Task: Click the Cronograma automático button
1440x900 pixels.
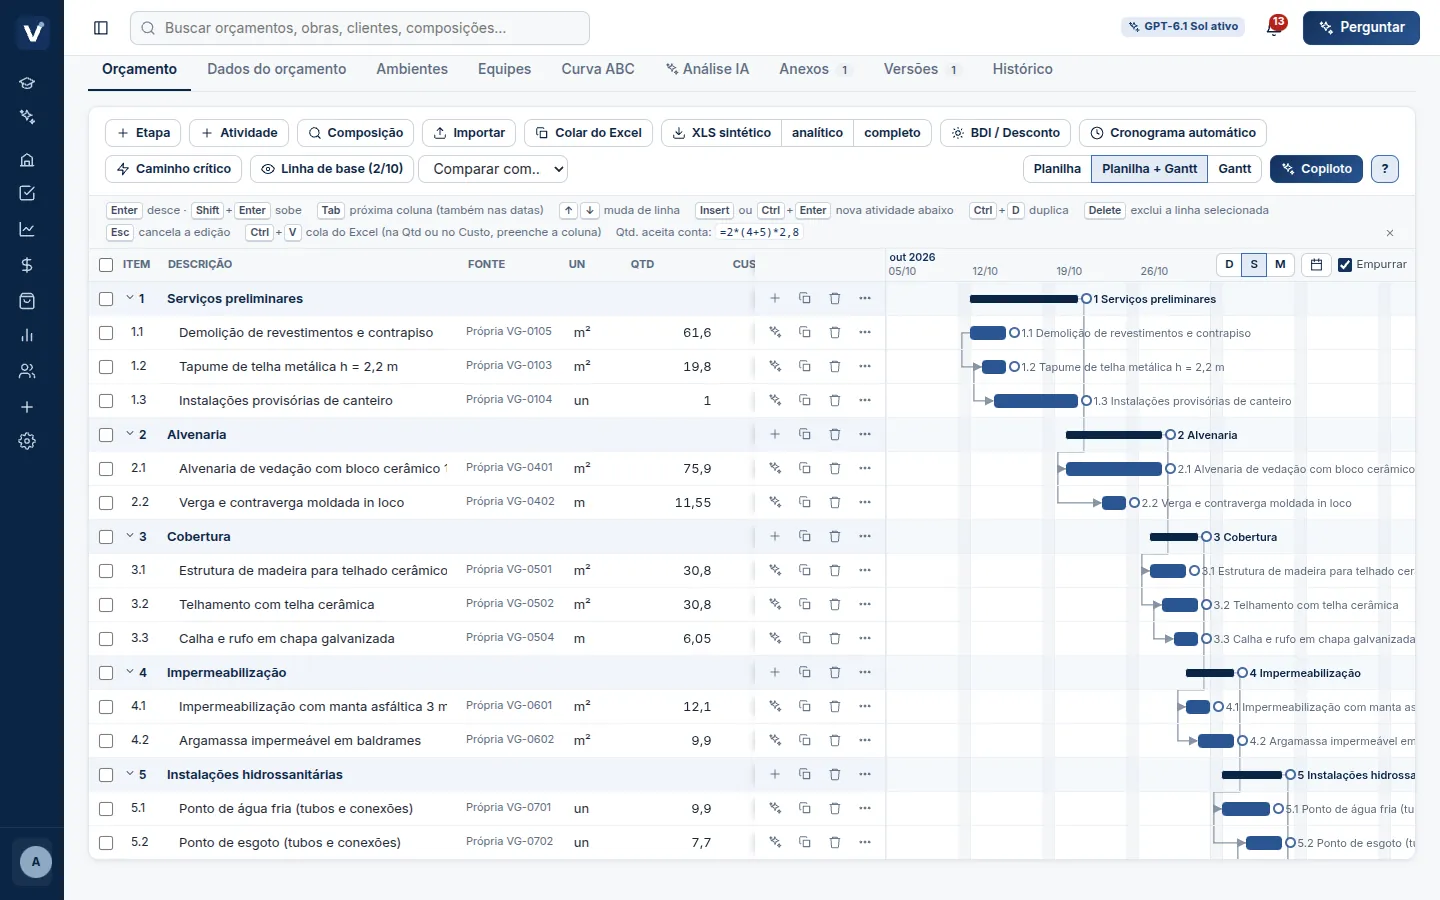Action: click(x=1173, y=133)
